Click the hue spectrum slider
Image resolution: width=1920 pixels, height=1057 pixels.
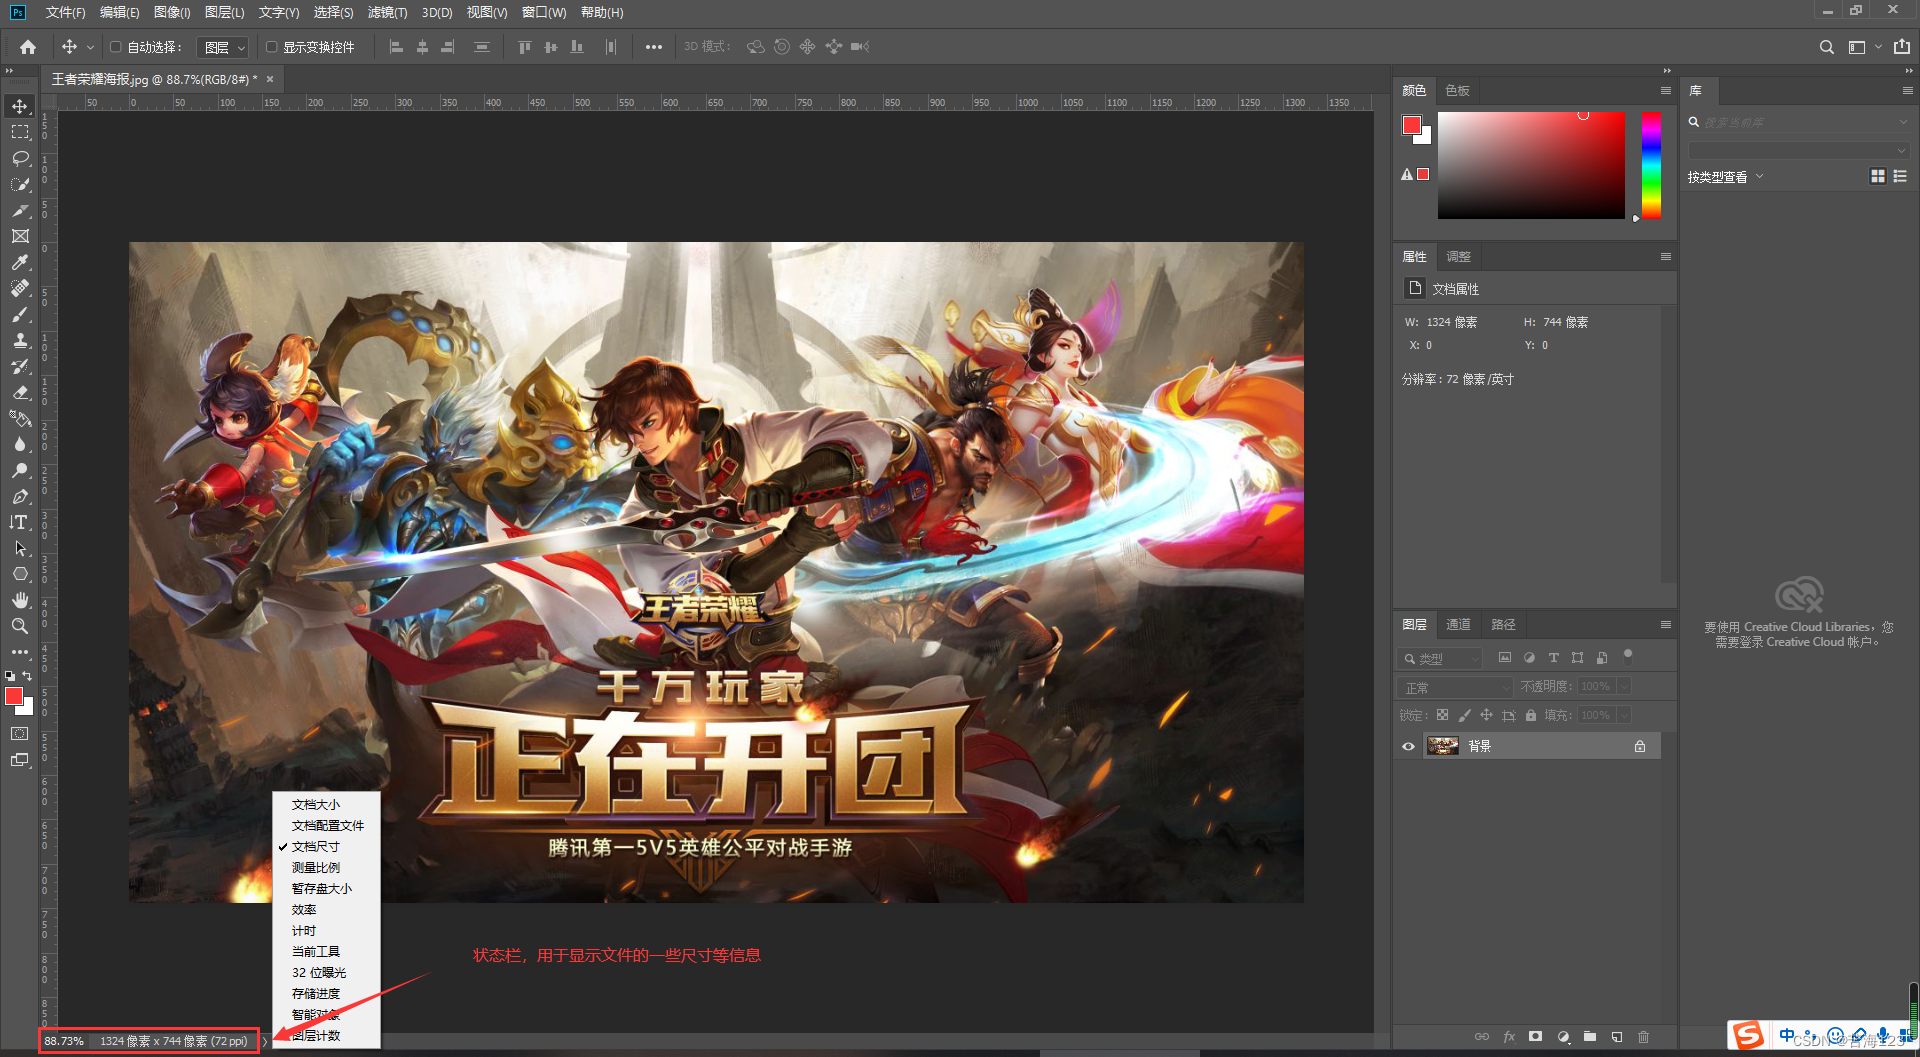[1651, 165]
